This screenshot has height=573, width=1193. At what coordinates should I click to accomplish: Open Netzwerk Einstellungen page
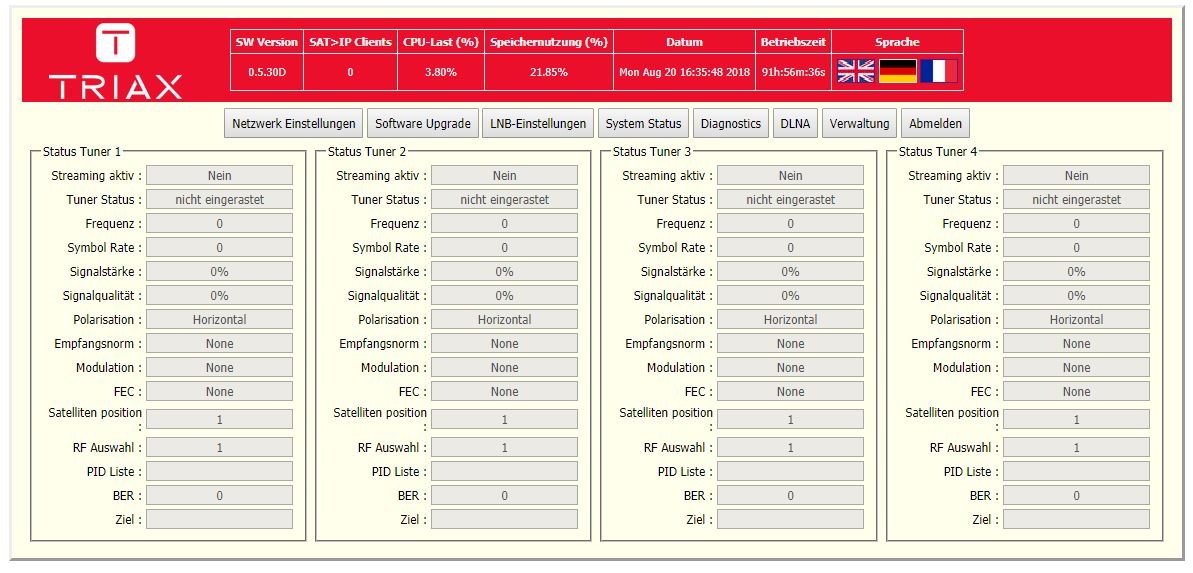coord(294,123)
